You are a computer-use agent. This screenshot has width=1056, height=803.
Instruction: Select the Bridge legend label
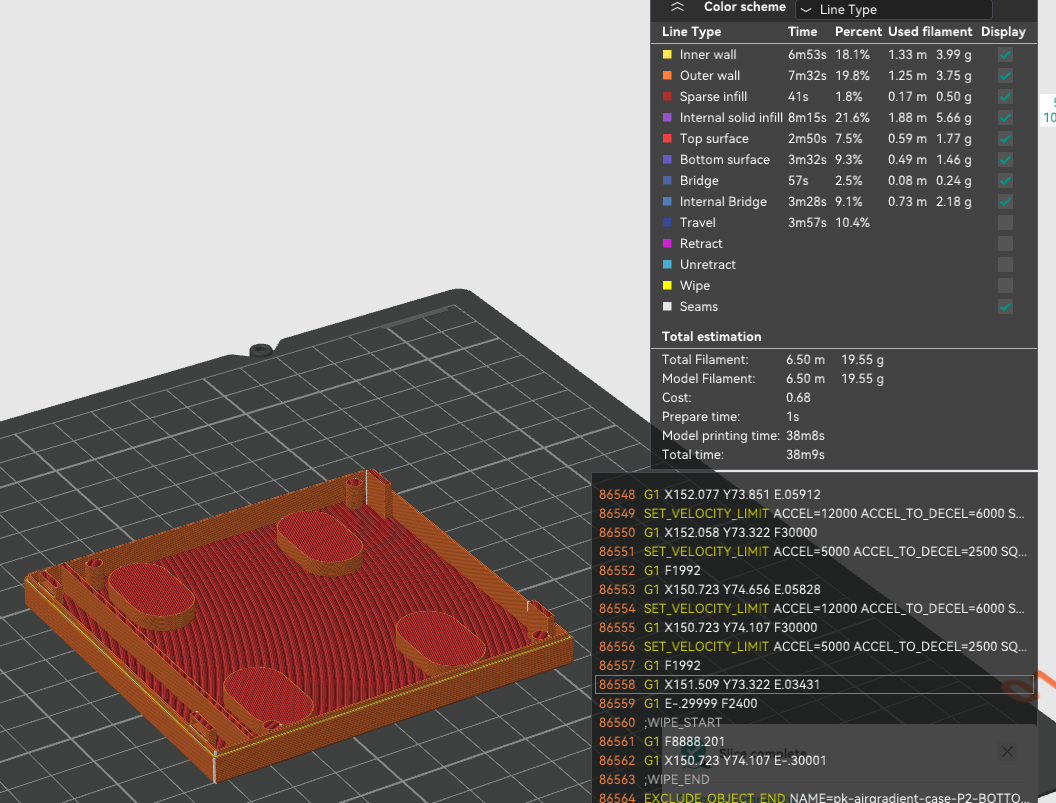coord(699,181)
